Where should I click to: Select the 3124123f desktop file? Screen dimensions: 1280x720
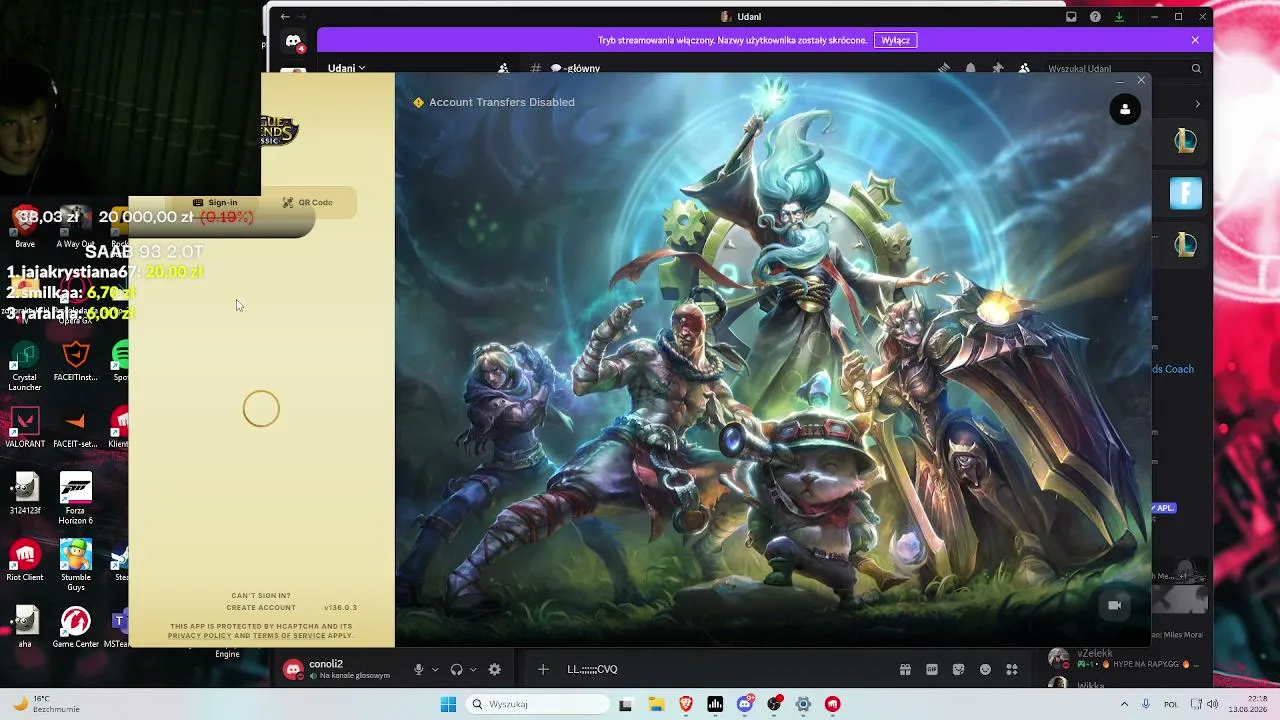(25, 494)
